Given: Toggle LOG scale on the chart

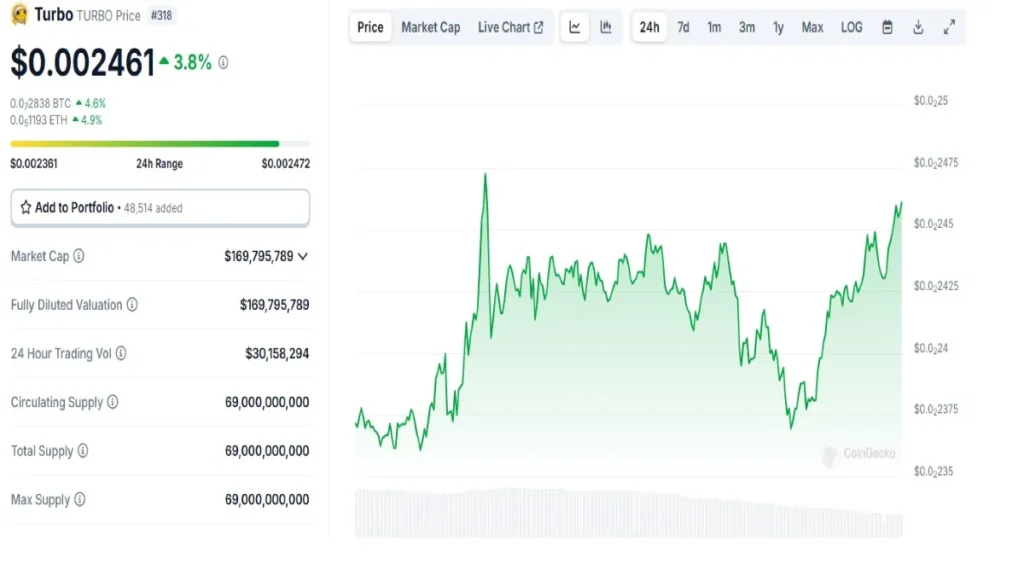Looking at the screenshot, I should click(x=852, y=27).
